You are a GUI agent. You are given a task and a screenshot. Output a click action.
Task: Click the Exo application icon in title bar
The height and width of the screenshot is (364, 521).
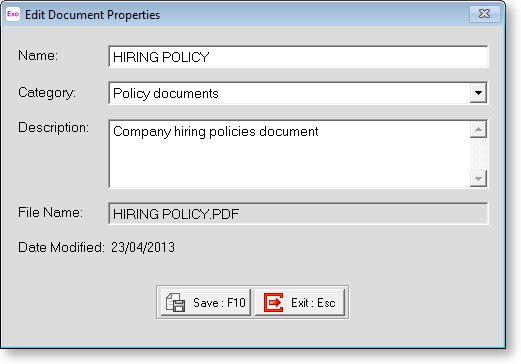pos(13,14)
